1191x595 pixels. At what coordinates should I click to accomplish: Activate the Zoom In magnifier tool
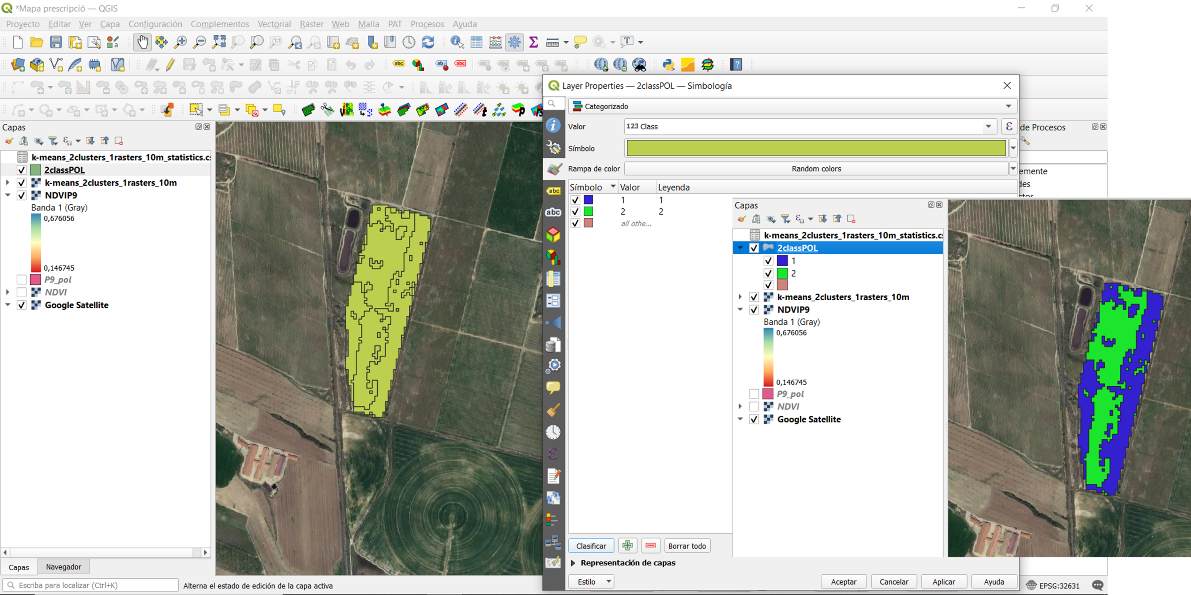tap(181, 42)
